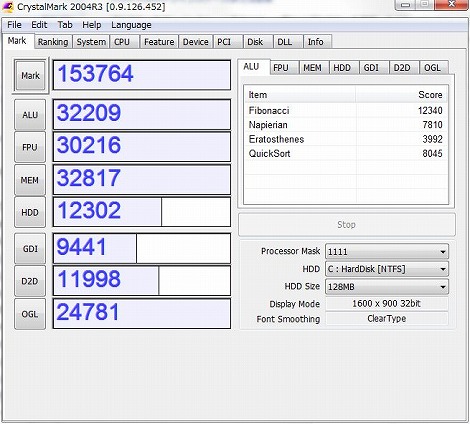
Task: Open the File menu
Action: [x=14, y=25]
